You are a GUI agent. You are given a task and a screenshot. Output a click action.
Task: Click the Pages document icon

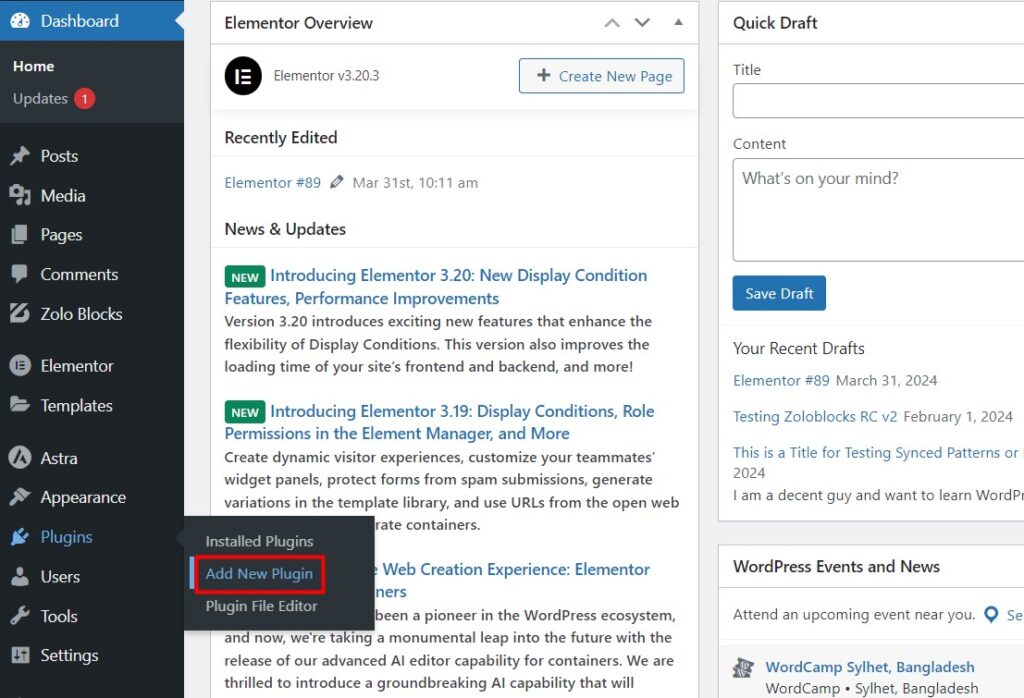20,234
